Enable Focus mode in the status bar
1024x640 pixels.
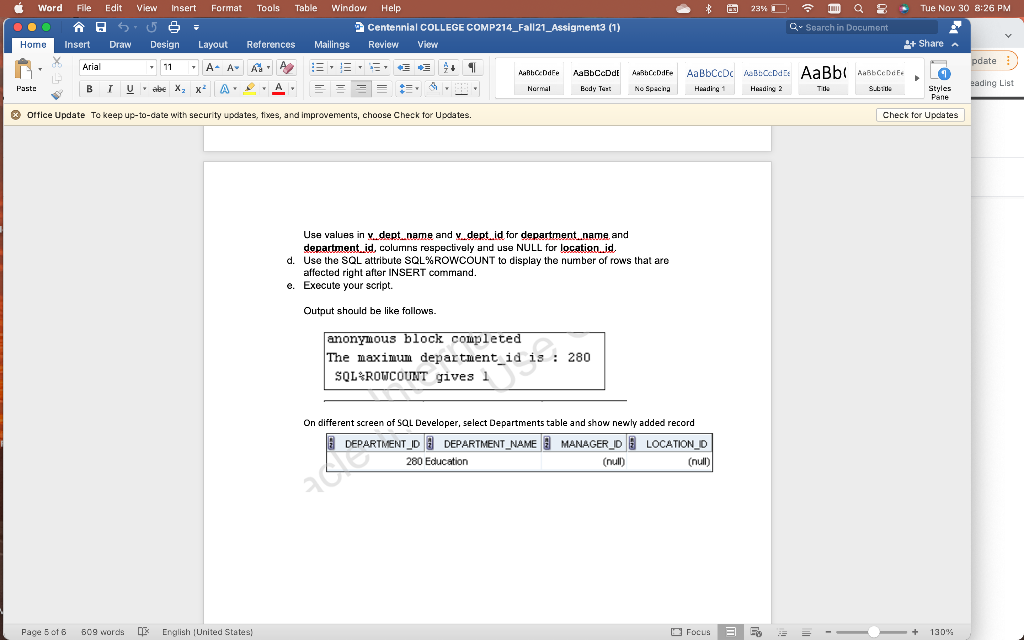(694, 631)
